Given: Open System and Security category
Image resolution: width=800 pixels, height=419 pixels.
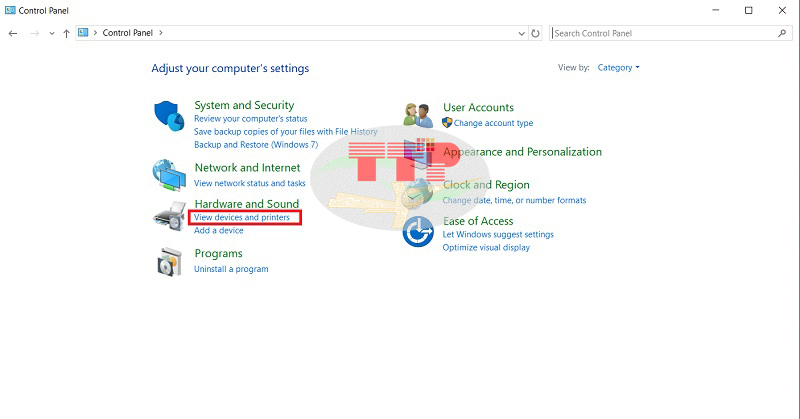Looking at the screenshot, I should pyautogui.click(x=244, y=105).
